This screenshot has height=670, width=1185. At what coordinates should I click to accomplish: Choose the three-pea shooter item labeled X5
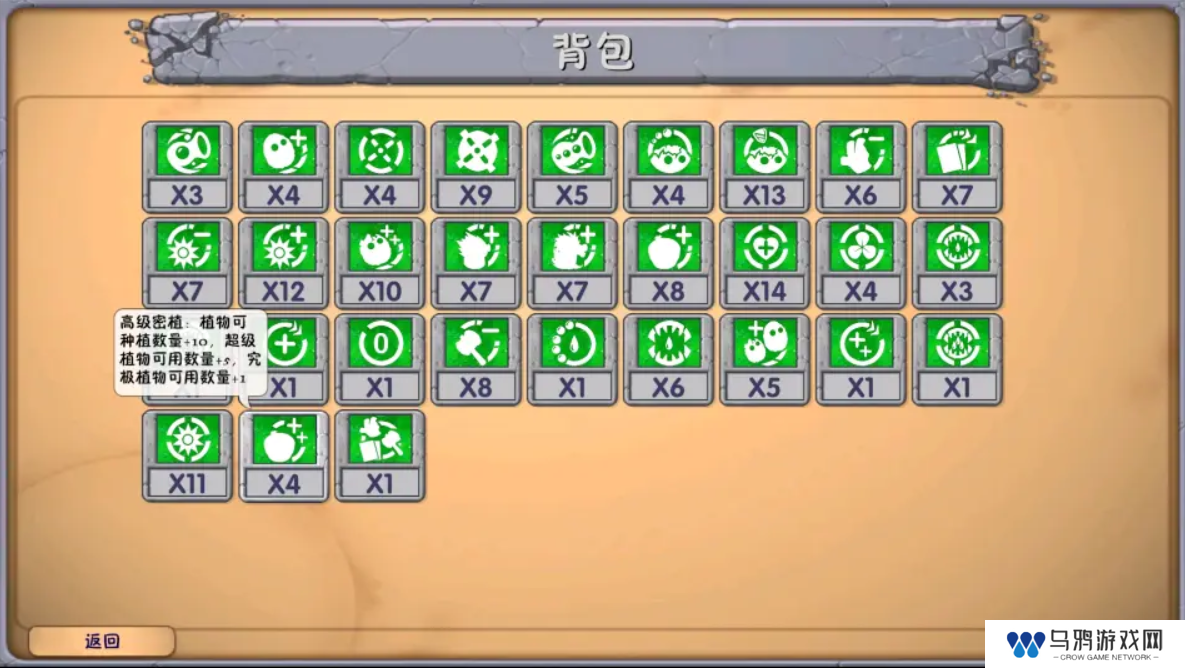(x=572, y=167)
